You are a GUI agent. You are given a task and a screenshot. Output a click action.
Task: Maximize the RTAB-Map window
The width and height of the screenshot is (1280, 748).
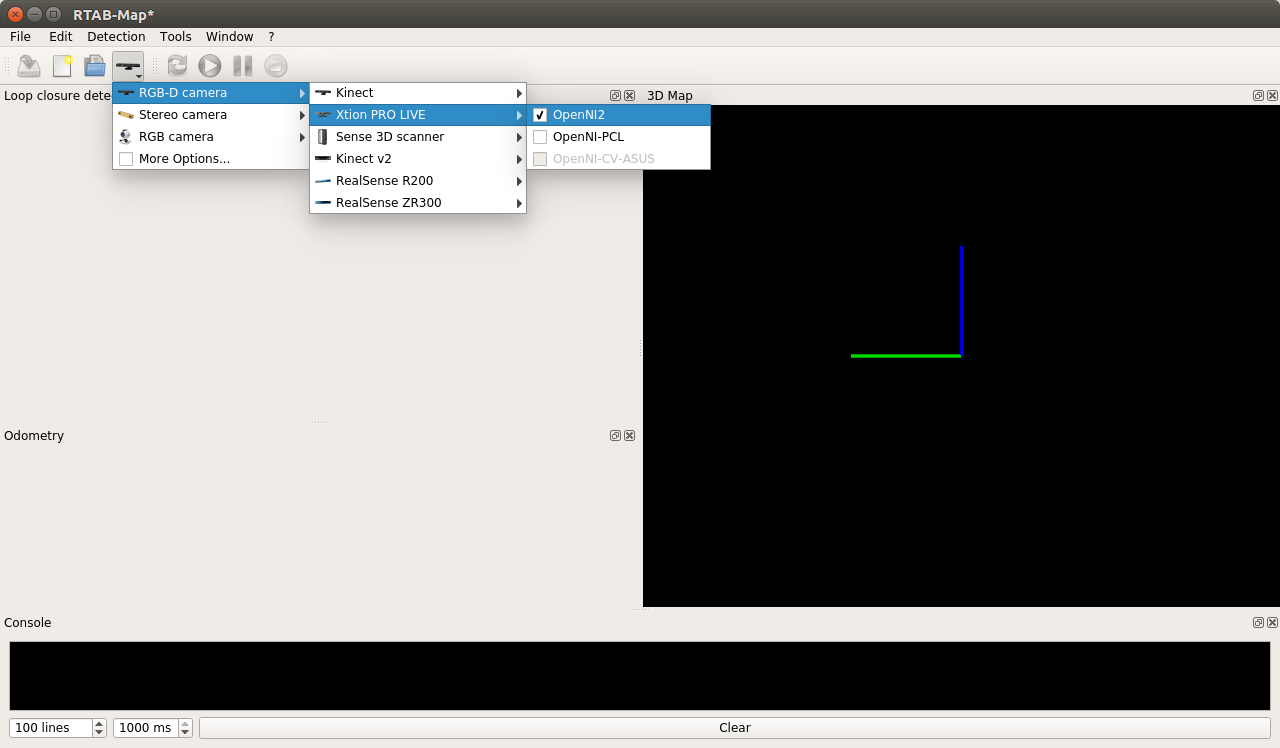click(53, 14)
